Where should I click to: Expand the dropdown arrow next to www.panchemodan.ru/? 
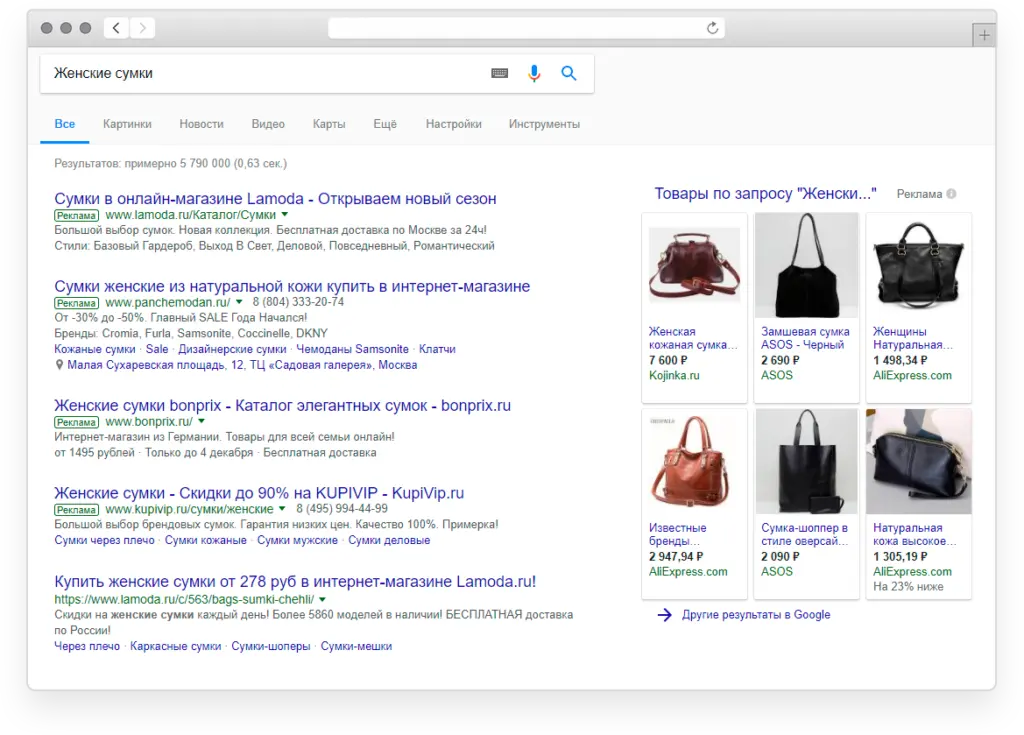239,302
